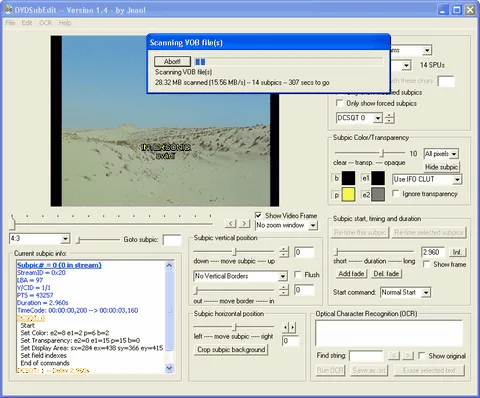Click the "Duration = 2.960s" line

(x=43, y=303)
